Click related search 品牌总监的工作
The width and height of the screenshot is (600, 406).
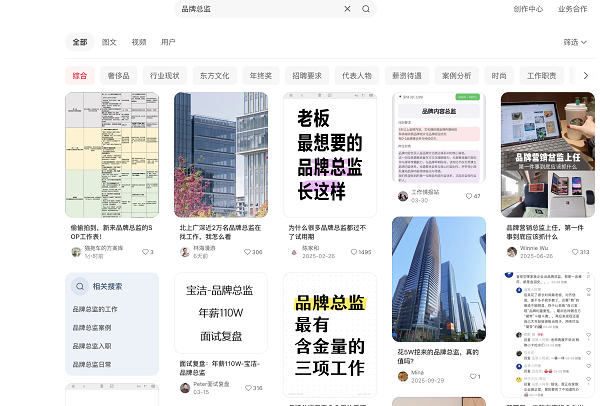(x=95, y=309)
